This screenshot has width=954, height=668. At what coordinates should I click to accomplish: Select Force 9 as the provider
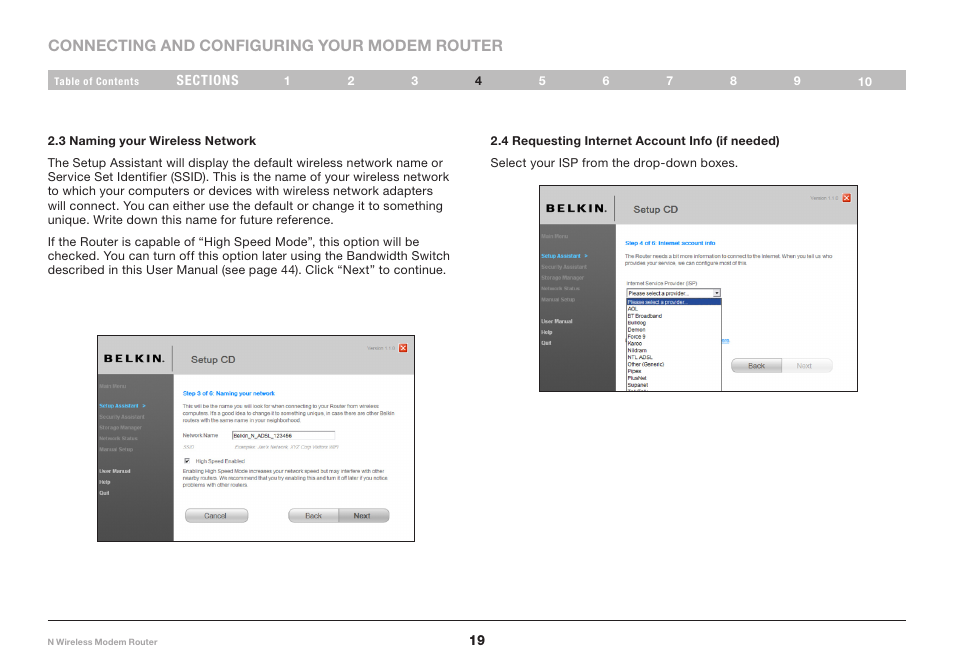636,336
